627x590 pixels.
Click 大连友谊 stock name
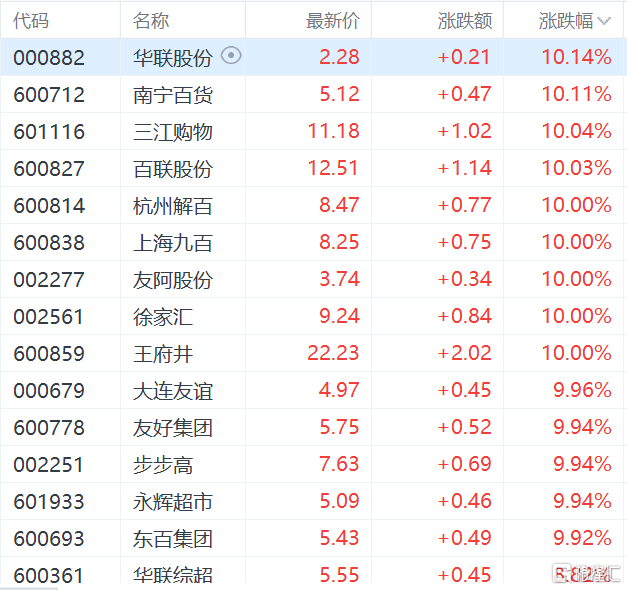pyautogui.click(x=172, y=391)
